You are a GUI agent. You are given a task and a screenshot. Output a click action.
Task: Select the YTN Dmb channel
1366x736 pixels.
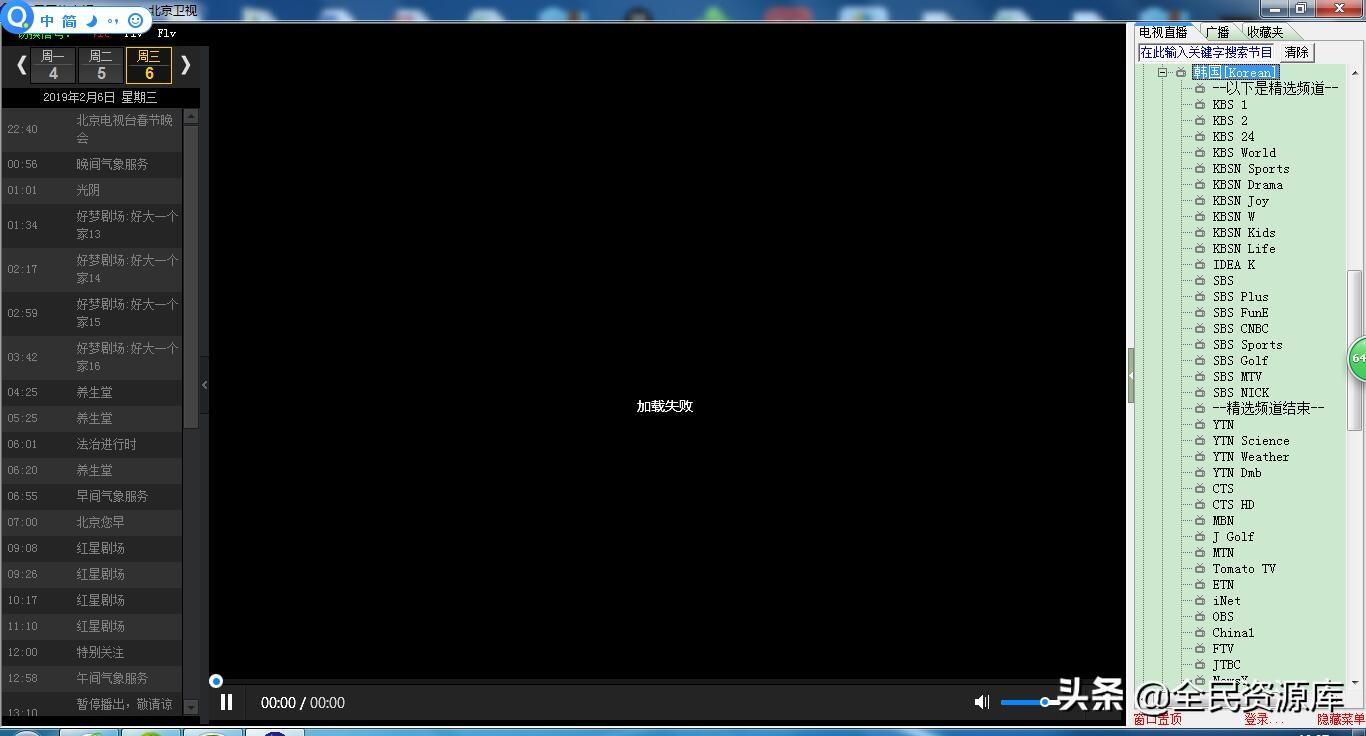tap(1237, 473)
